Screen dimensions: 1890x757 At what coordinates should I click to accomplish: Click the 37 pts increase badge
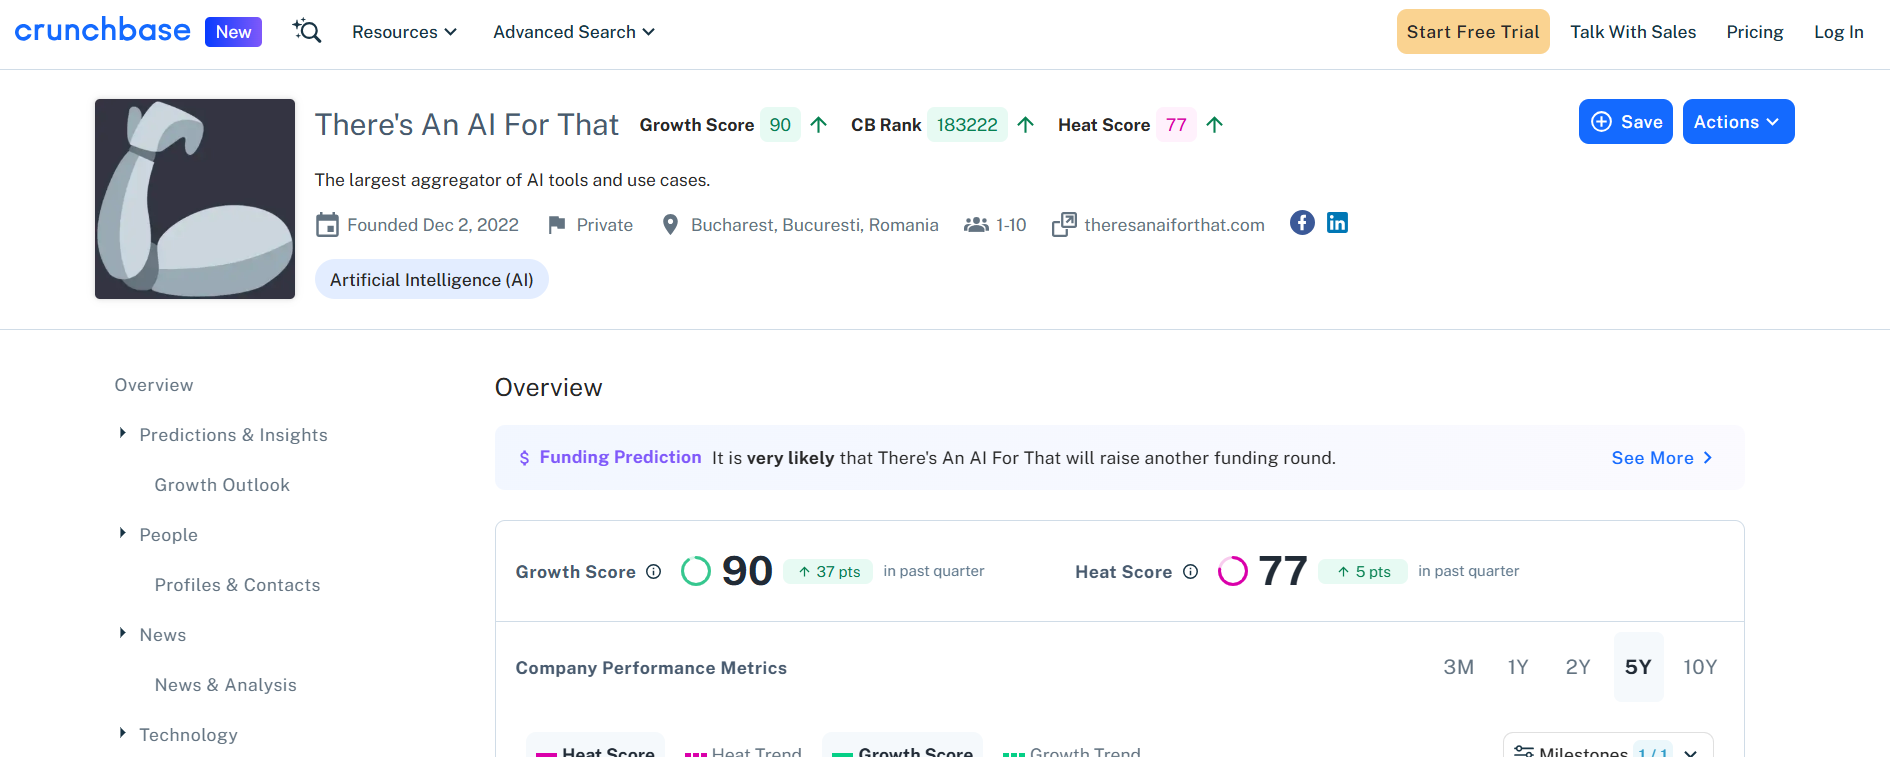tap(828, 571)
